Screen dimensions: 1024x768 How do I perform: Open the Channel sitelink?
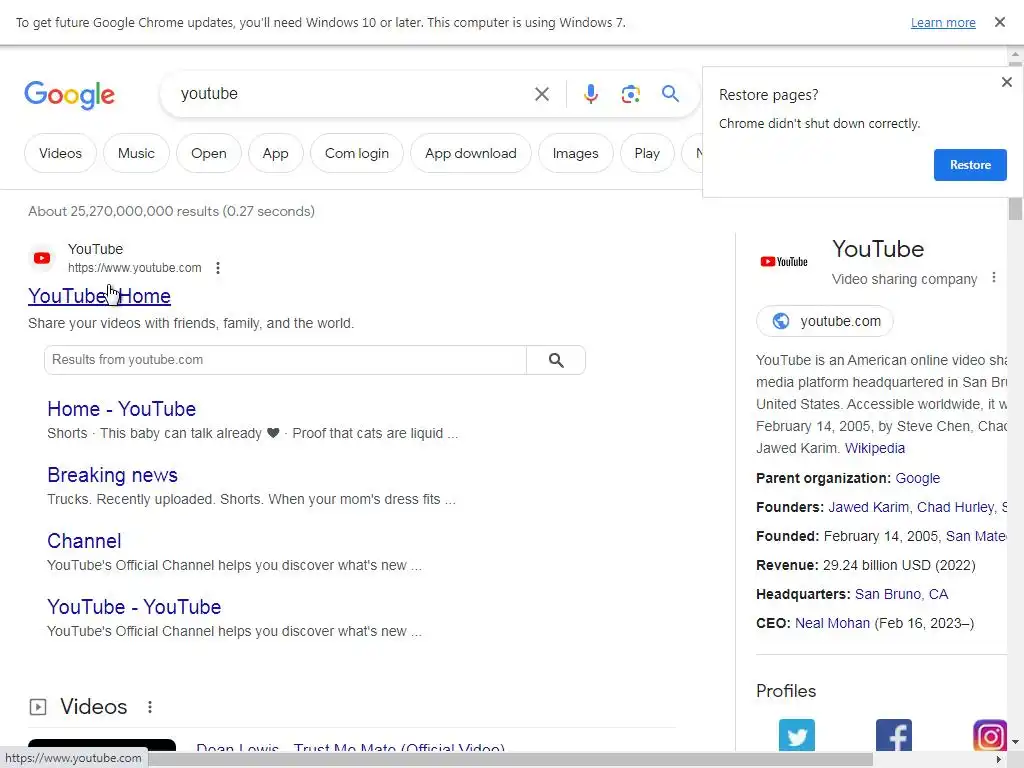point(84,541)
